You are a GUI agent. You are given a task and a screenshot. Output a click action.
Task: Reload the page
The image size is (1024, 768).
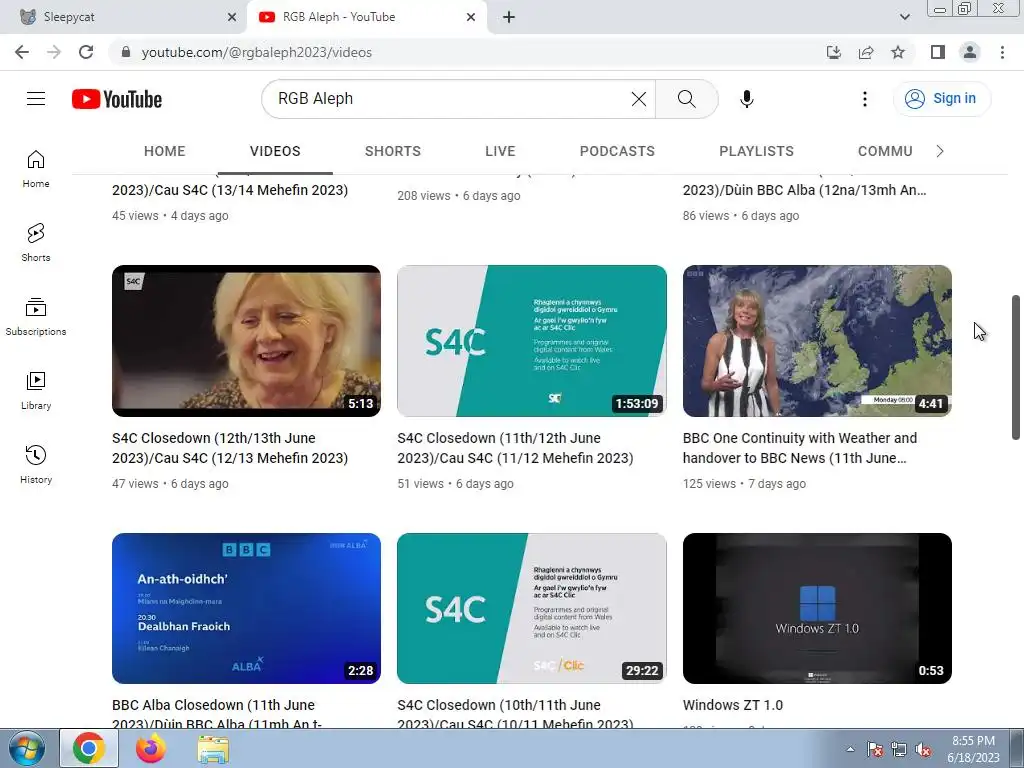coord(86,52)
